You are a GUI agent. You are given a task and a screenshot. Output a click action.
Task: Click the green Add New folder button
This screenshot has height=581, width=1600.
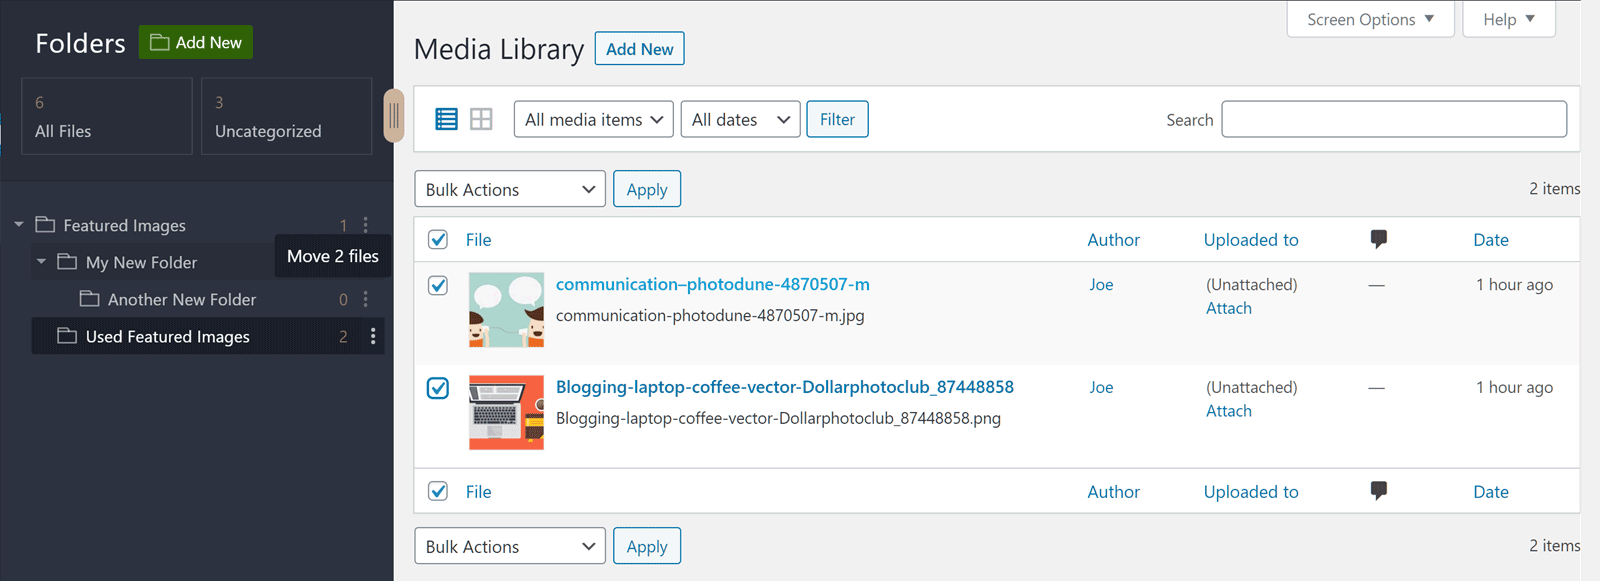pos(196,42)
